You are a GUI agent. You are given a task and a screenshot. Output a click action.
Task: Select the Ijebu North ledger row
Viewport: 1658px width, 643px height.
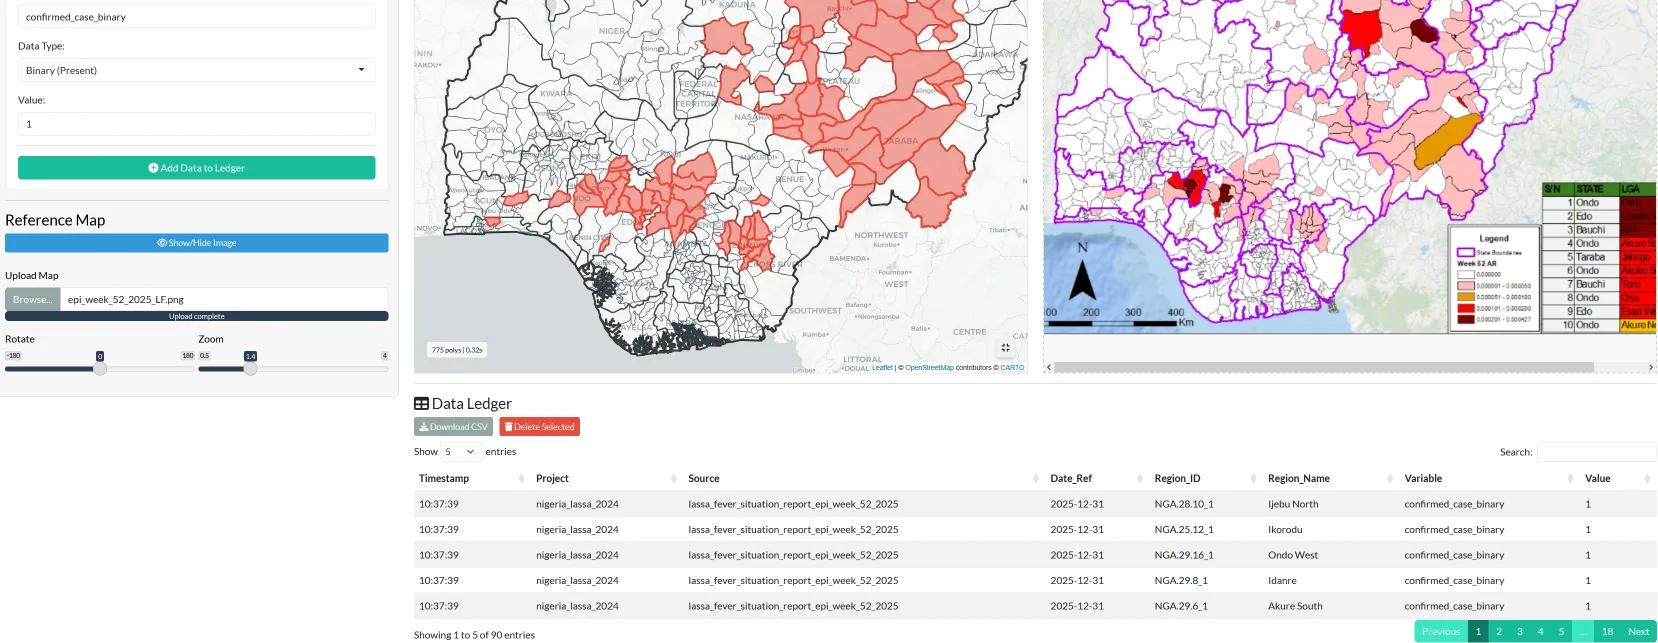pyautogui.click(x=1035, y=504)
